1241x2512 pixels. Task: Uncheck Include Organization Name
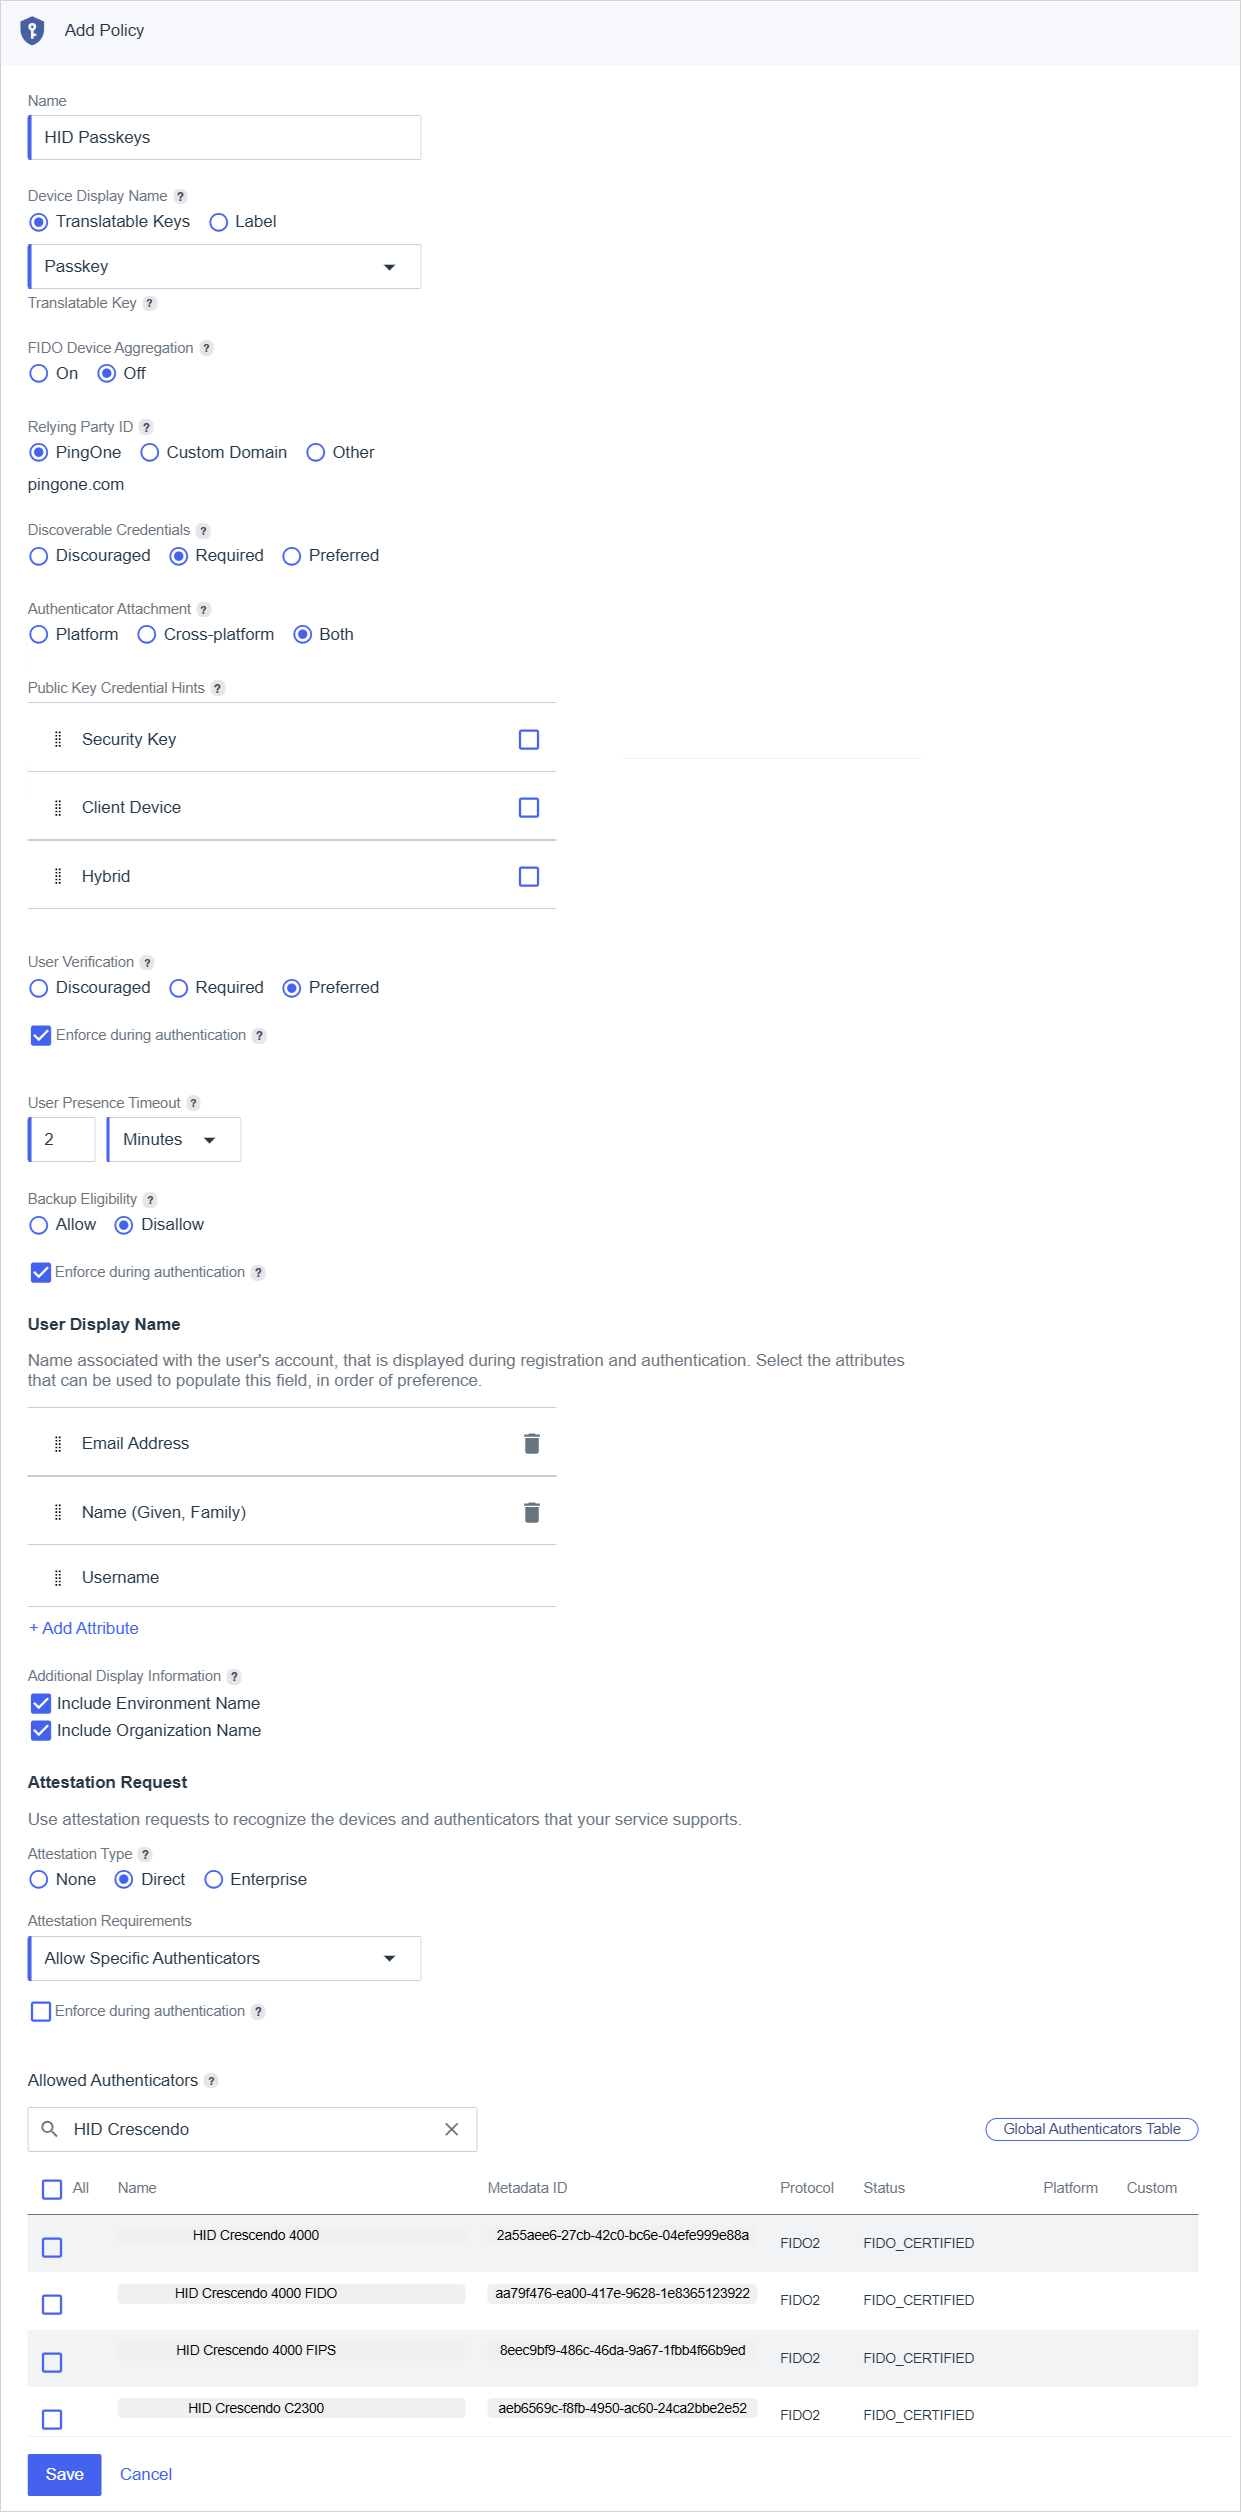coord(41,1730)
